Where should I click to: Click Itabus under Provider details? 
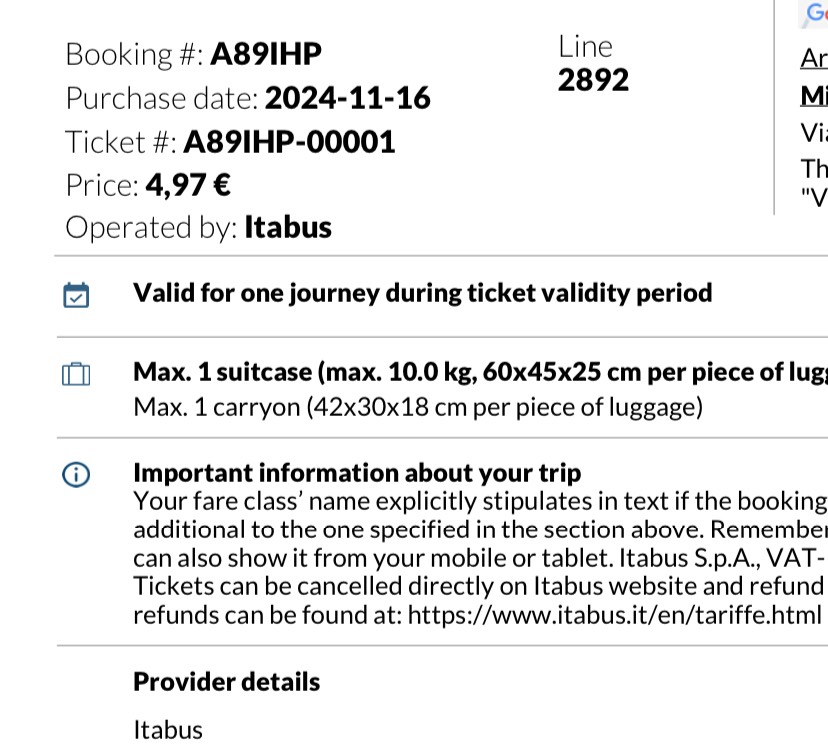click(168, 730)
